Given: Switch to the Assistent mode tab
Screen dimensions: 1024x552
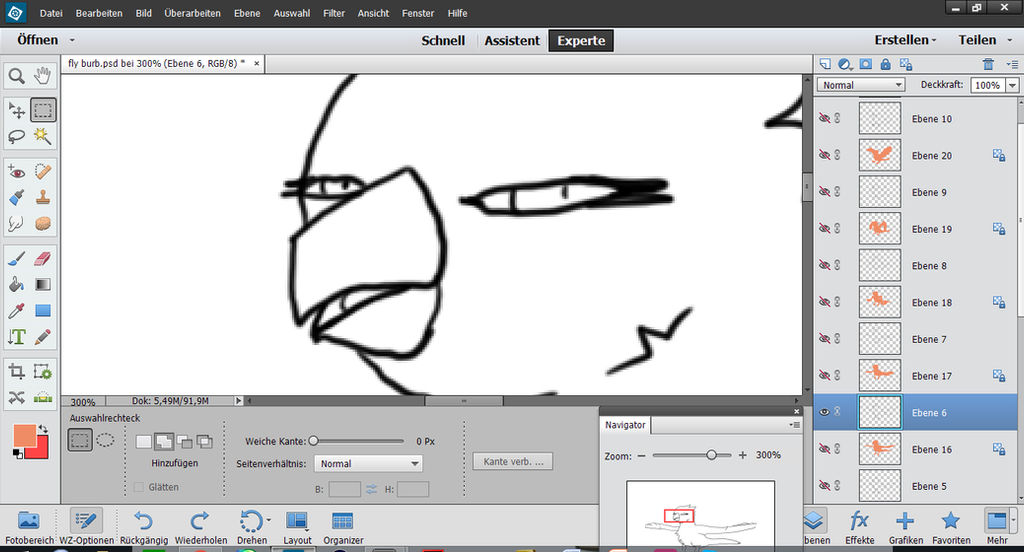Looking at the screenshot, I should tap(512, 41).
